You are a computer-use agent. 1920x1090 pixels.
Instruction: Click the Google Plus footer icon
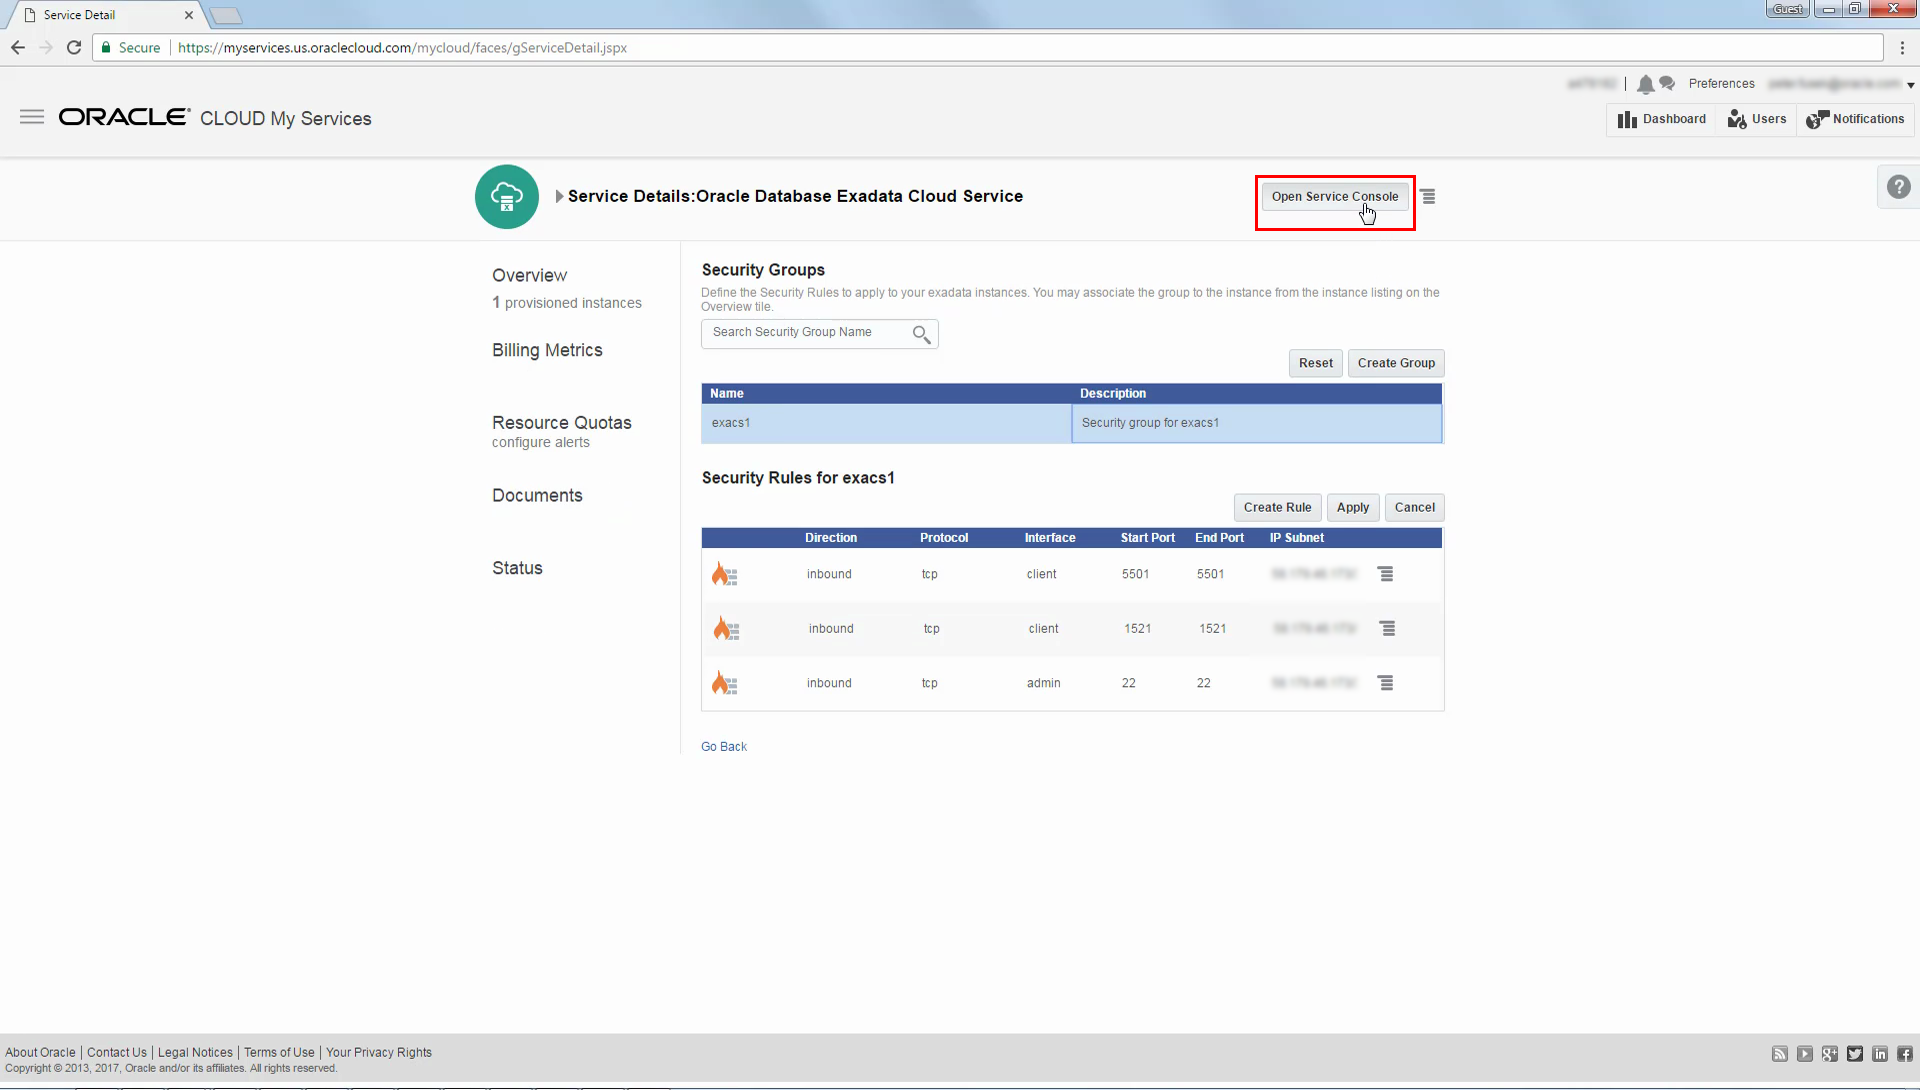(x=1830, y=1054)
